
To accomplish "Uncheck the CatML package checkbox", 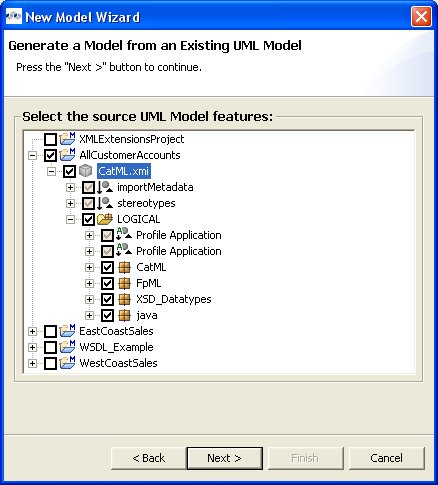I will 107,267.
